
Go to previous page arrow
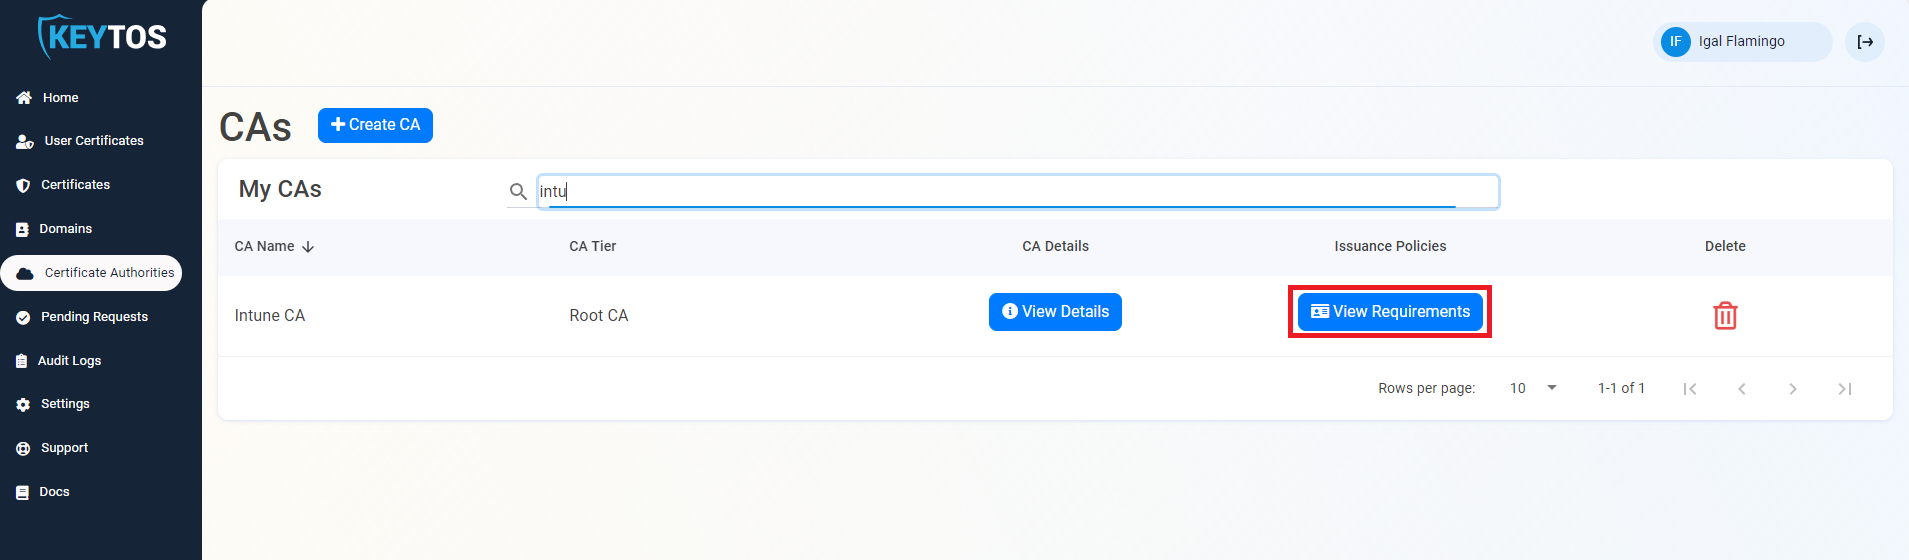(1742, 389)
